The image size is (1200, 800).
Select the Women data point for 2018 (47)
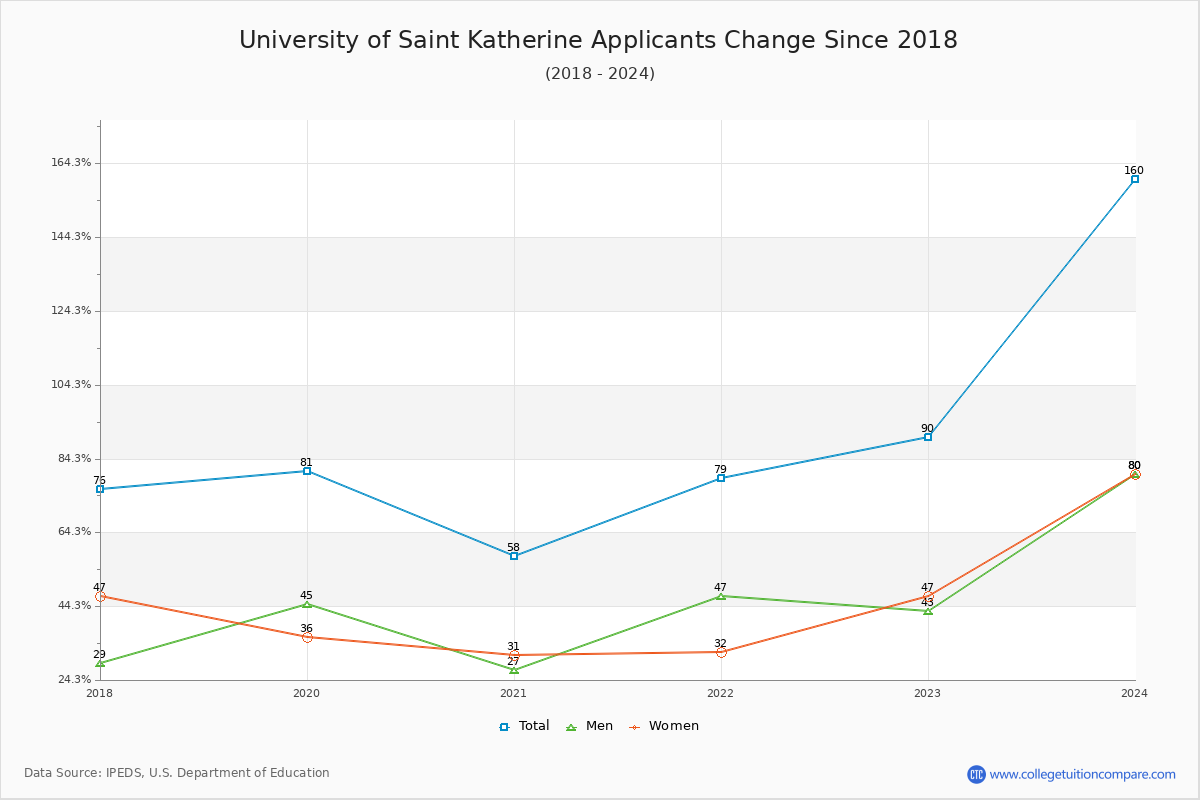click(100, 596)
